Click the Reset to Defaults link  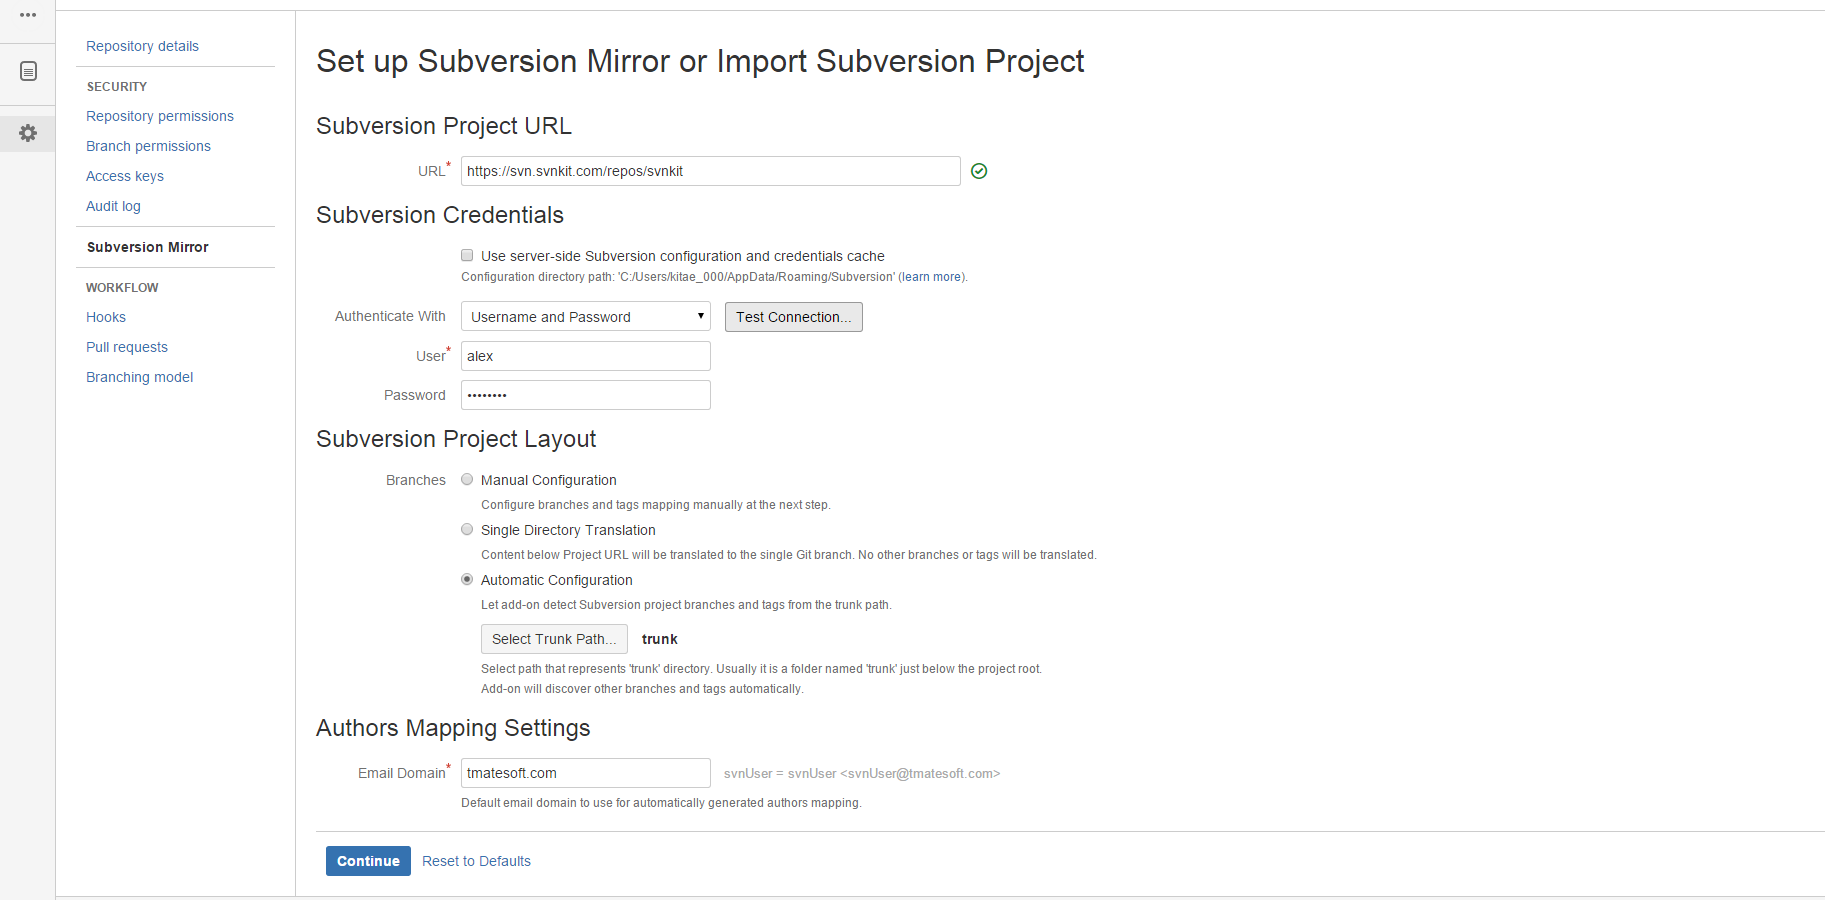(x=476, y=861)
